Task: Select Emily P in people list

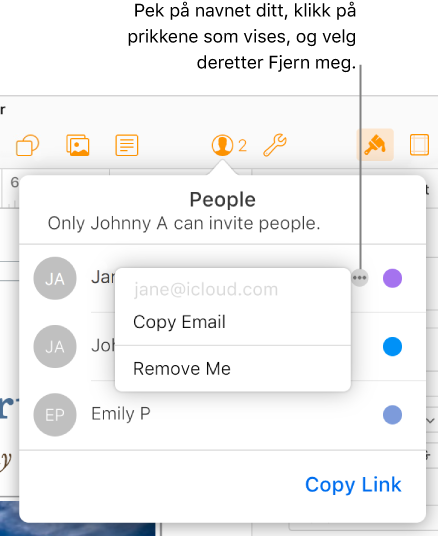Action: point(121,414)
